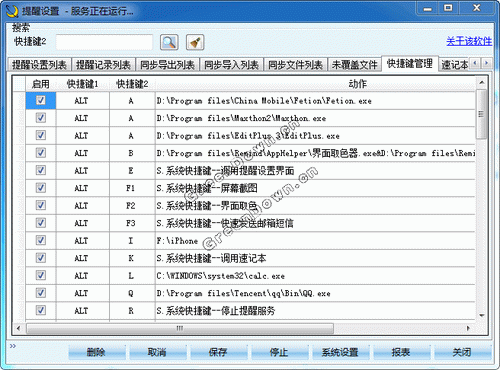Toggle the checkbox for ALT Q QQ.exe
500x370 pixels.
coord(41,293)
